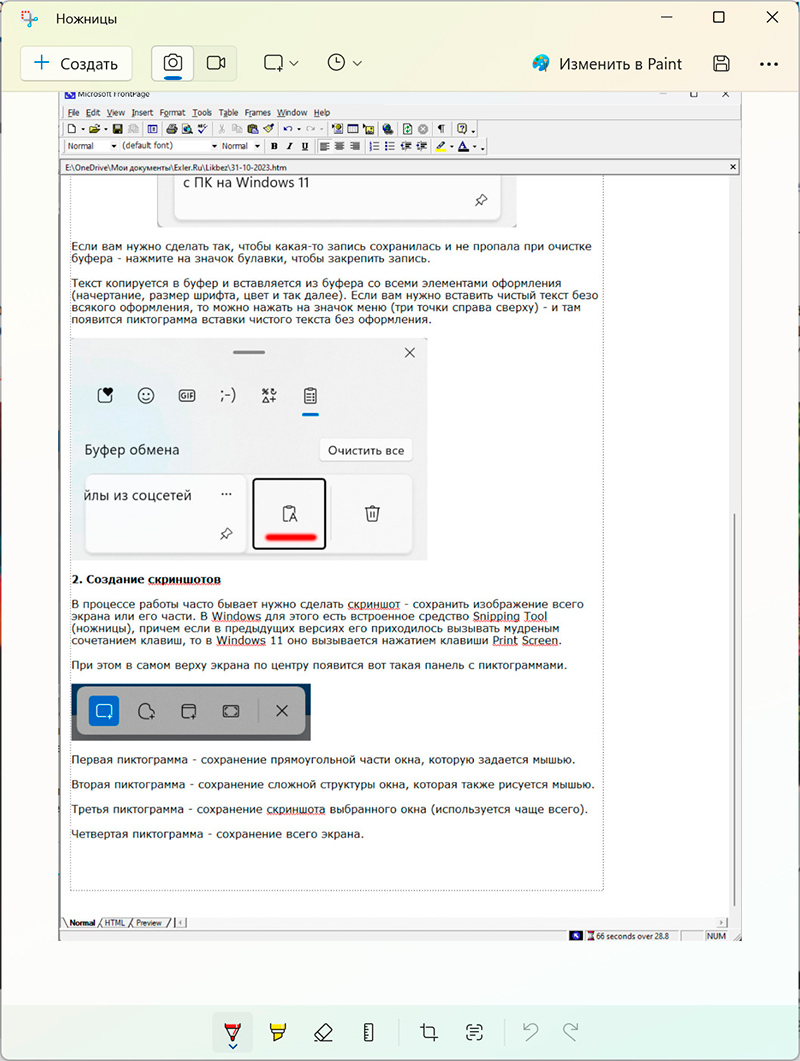Image resolution: width=800 pixels, height=1061 pixels.
Task: Switch to photo snip mode
Action: pyautogui.click(x=173, y=62)
